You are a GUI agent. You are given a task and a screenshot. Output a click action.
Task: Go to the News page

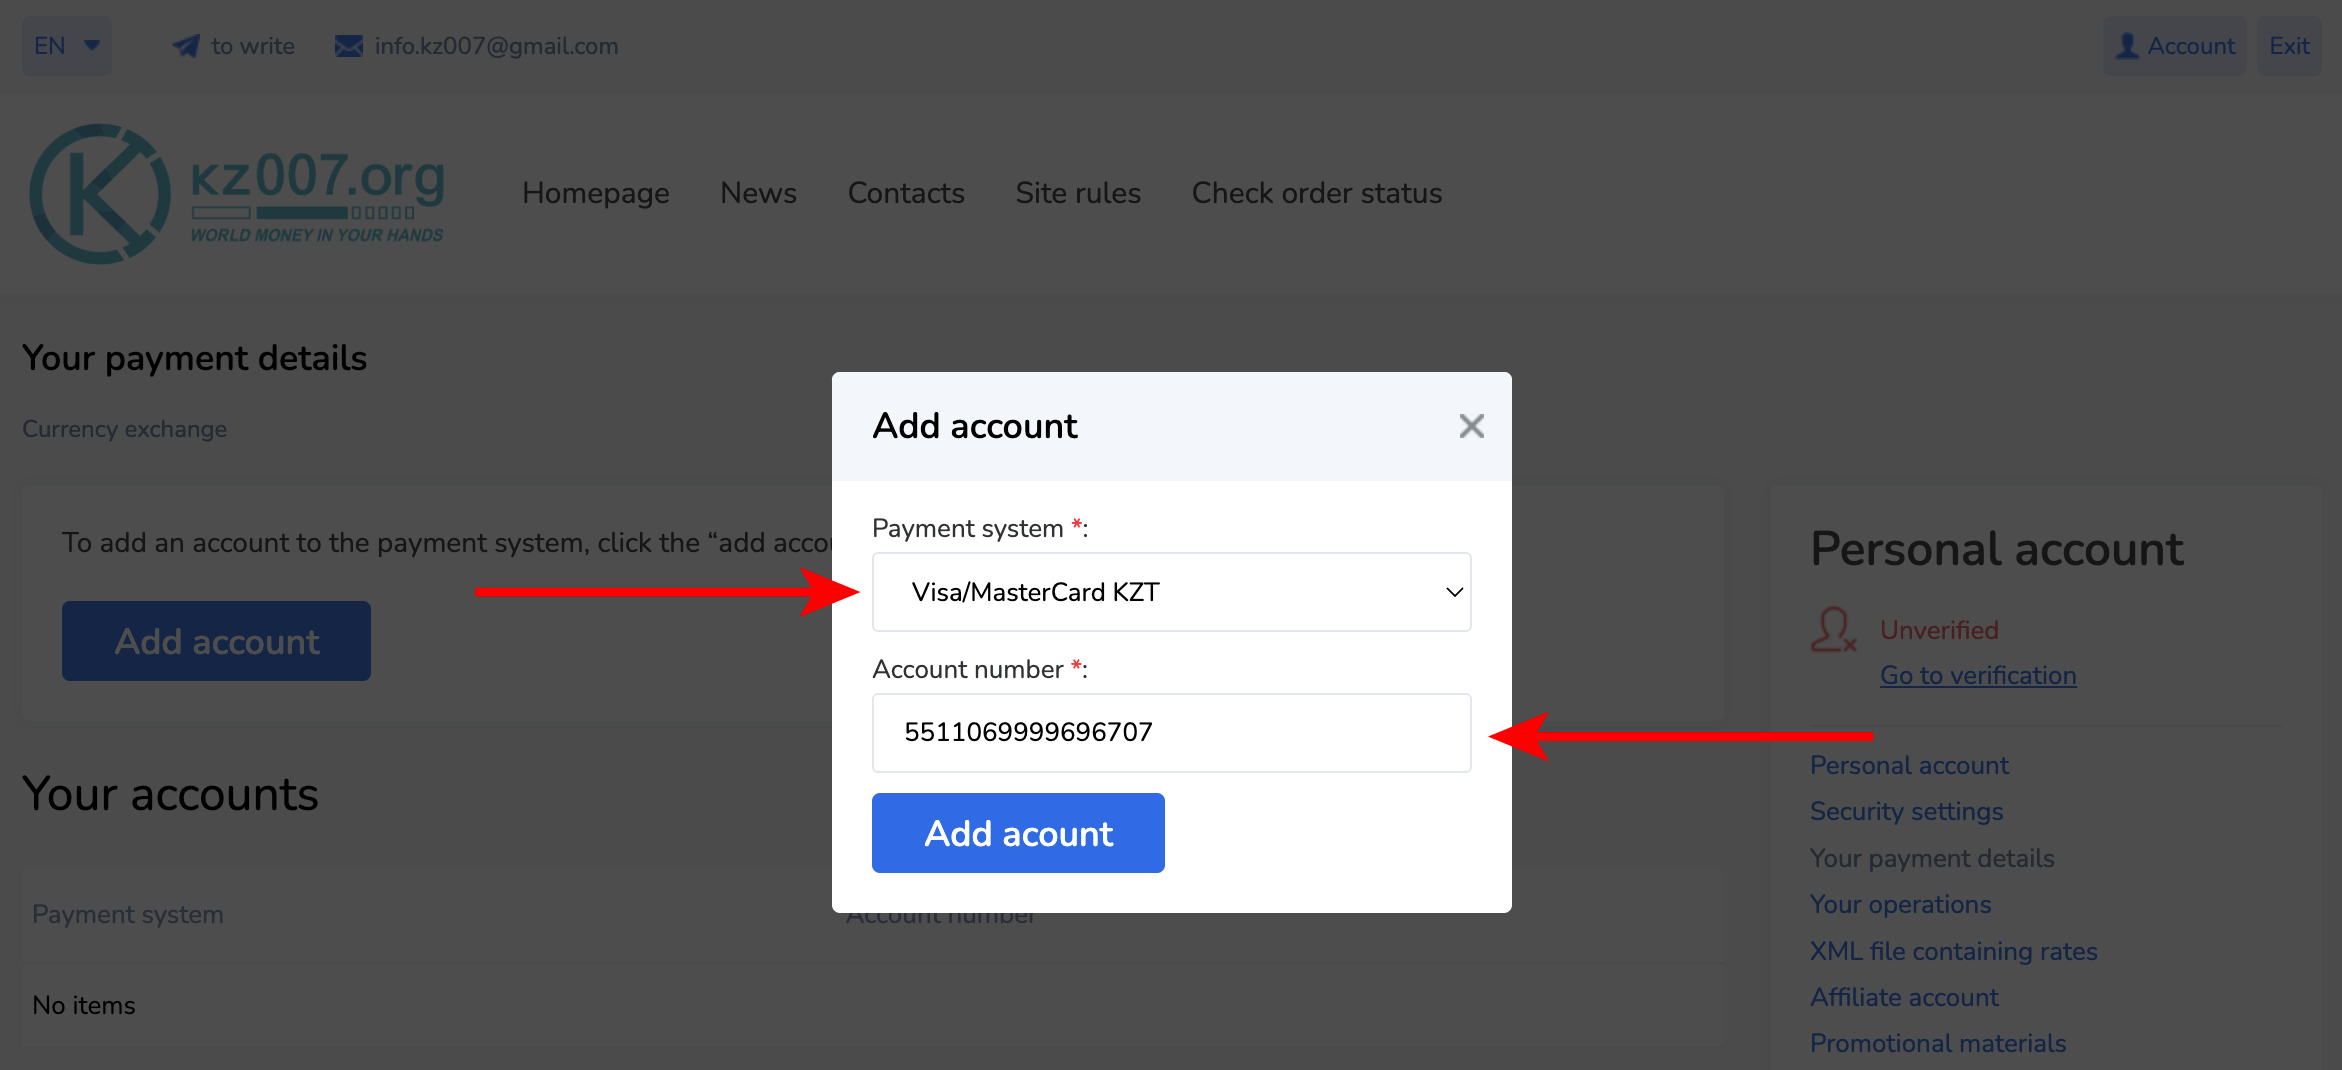[x=758, y=193]
